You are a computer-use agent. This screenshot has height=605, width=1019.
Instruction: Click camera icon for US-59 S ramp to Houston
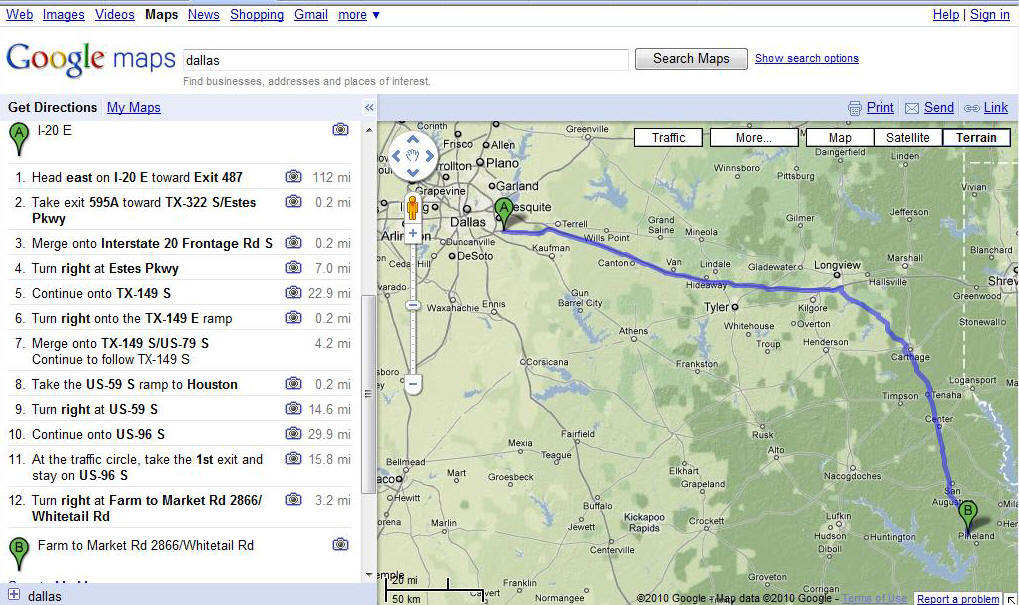tap(294, 383)
